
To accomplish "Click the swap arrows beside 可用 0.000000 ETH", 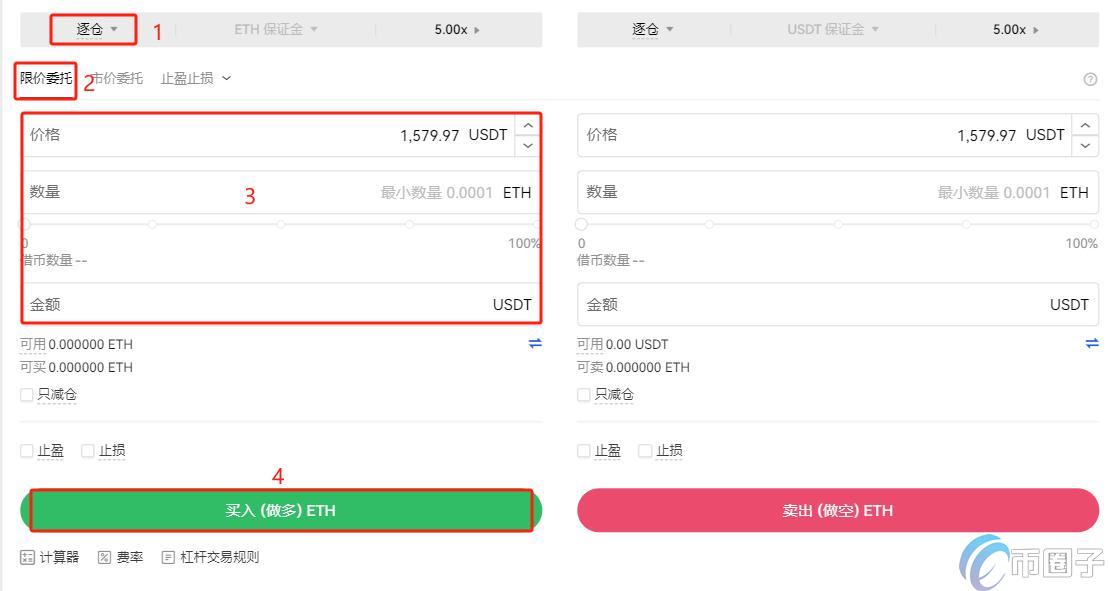I will (534, 344).
